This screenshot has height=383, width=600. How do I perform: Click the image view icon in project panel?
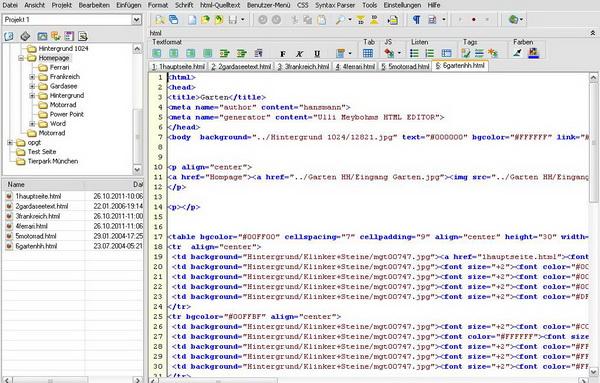point(42,36)
